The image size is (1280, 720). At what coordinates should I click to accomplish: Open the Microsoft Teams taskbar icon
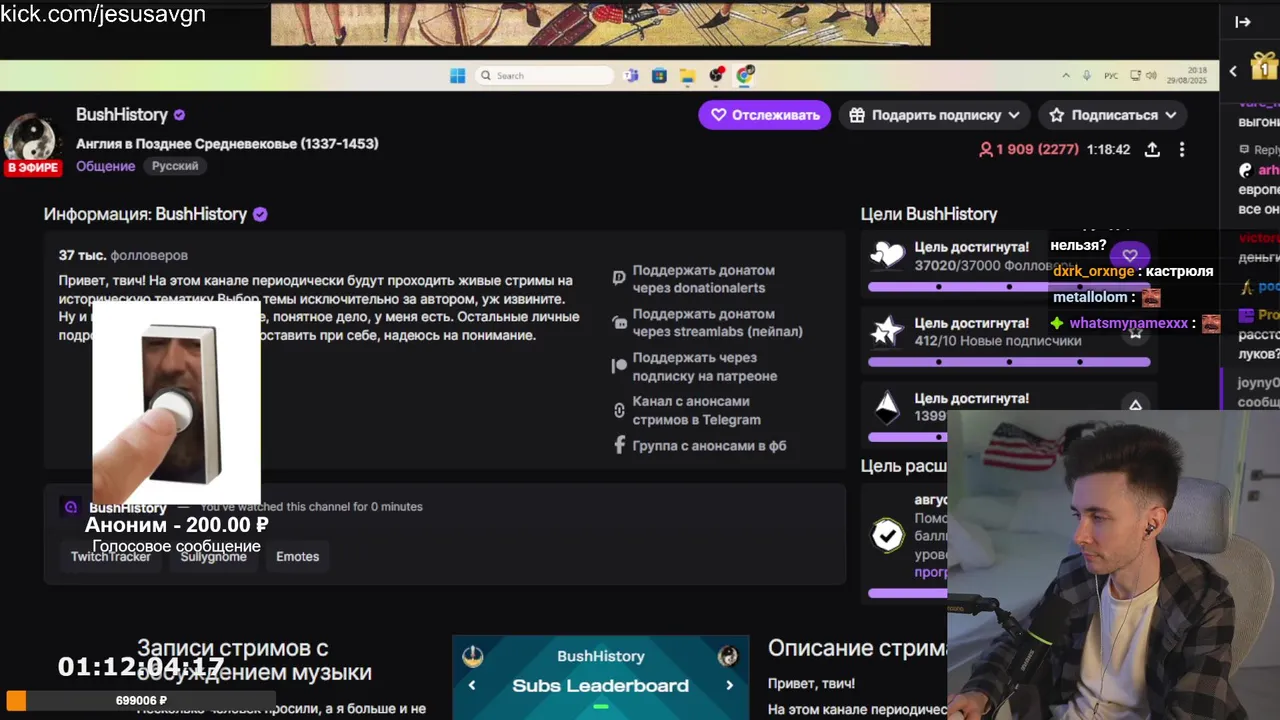click(x=631, y=76)
